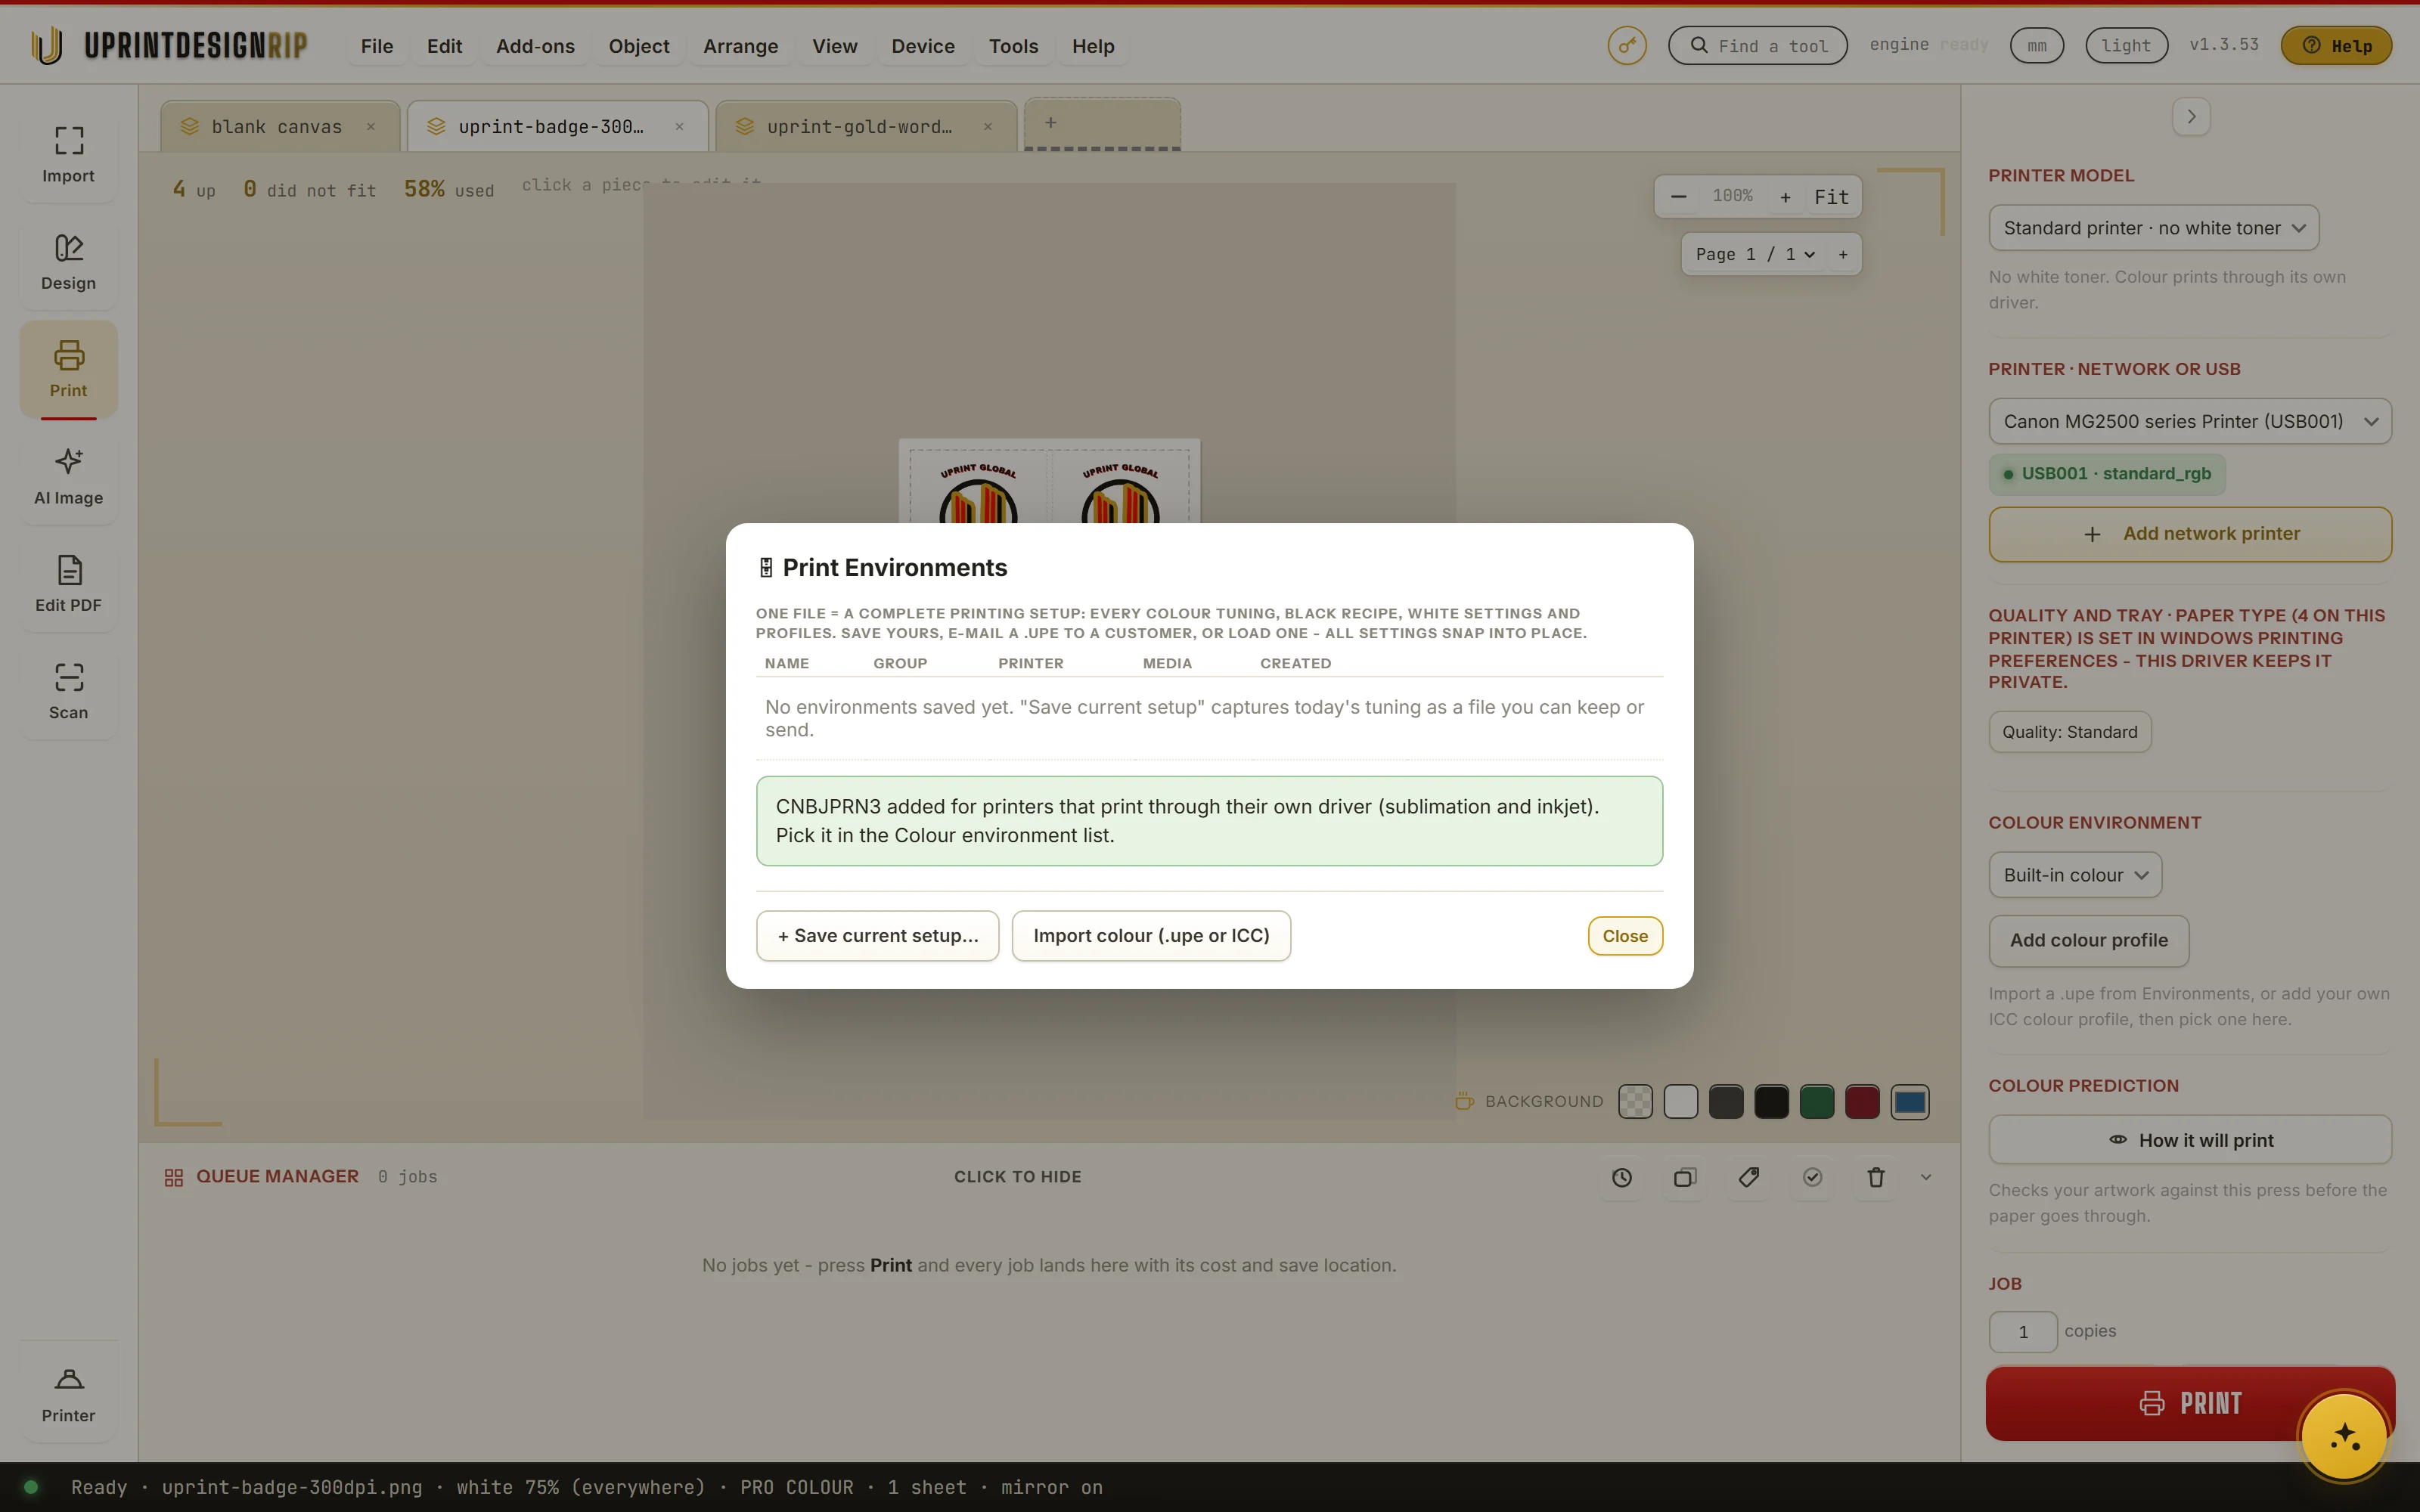Click the Find a tool search box
Viewport: 2420px width, 1512px height.
click(x=1757, y=46)
